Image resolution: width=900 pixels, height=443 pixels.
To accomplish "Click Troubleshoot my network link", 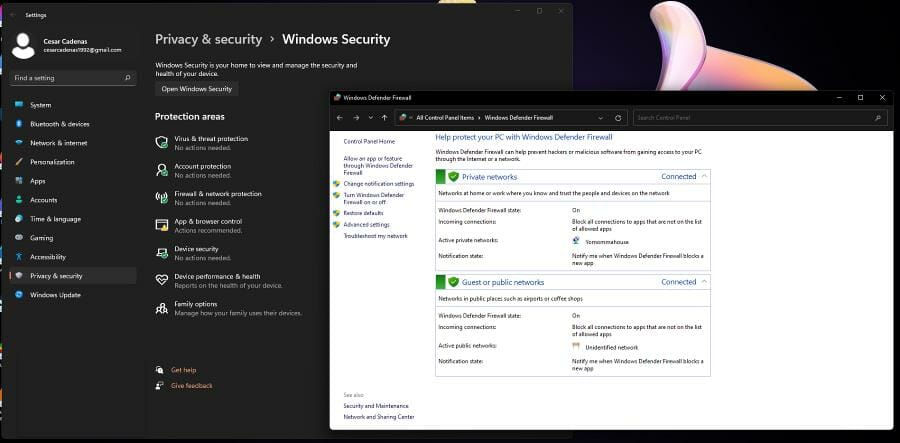I will tap(375, 236).
